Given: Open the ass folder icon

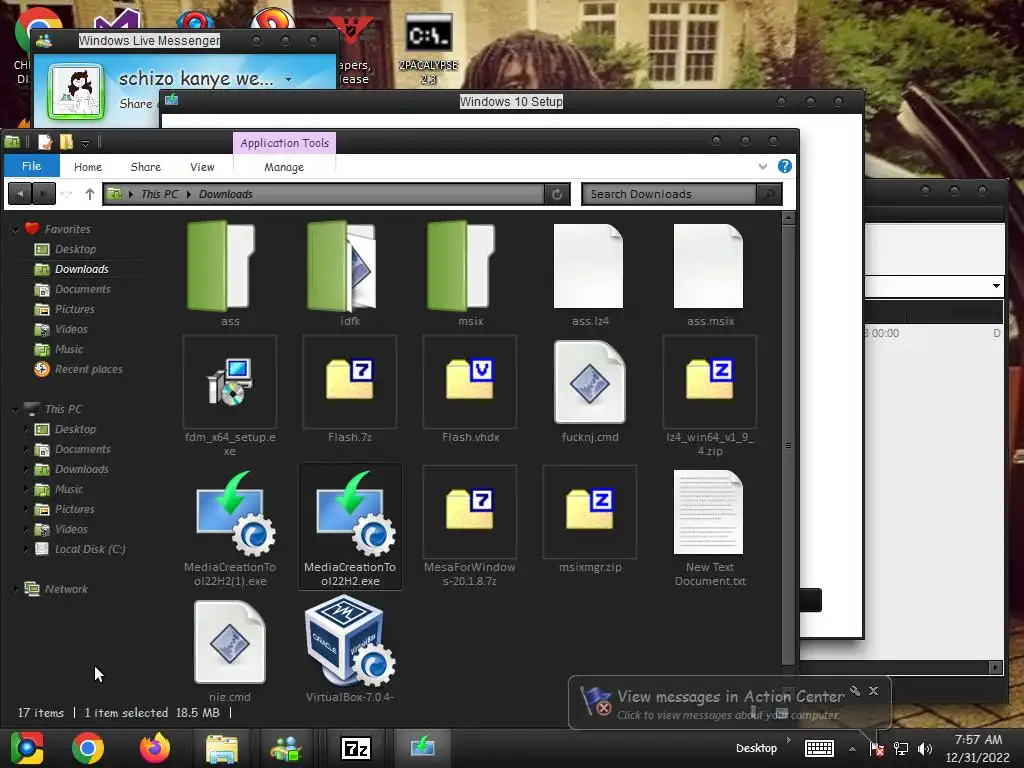Looking at the screenshot, I should coord(222,266).
